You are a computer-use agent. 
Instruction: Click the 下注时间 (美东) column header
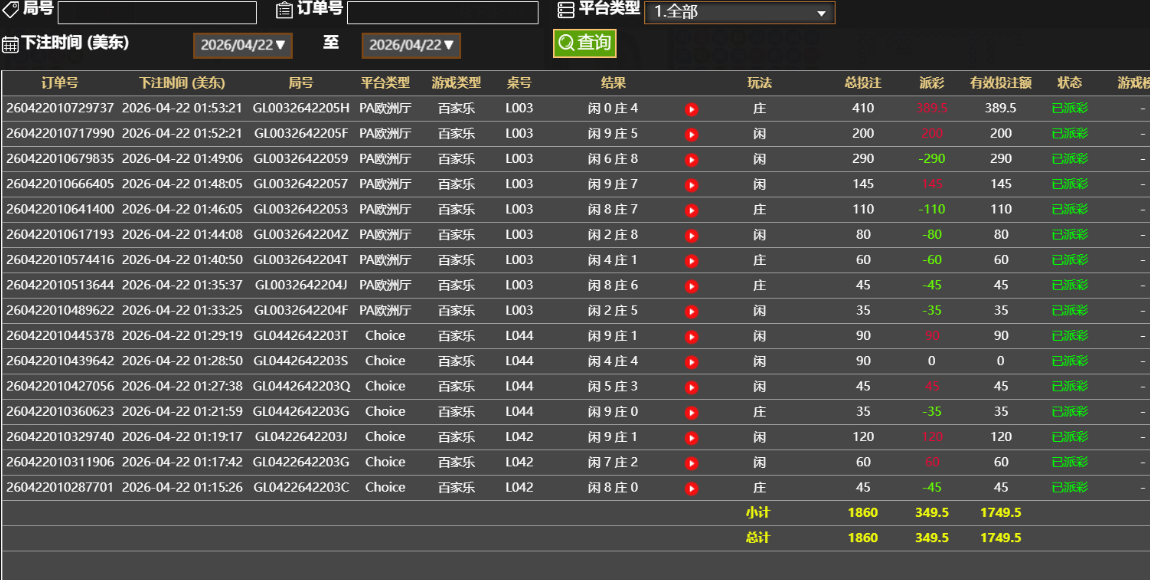coord(182,83)
